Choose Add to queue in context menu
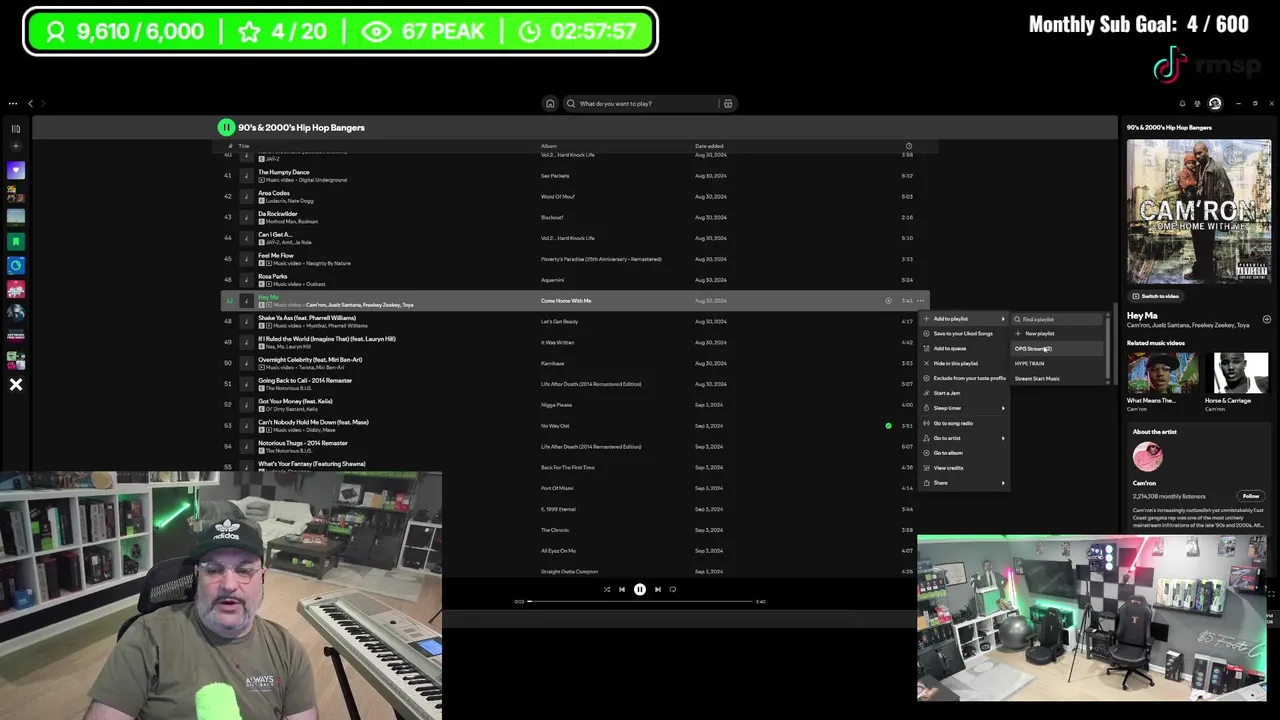This screenshot has height=720, width=1280. point(964,349)
